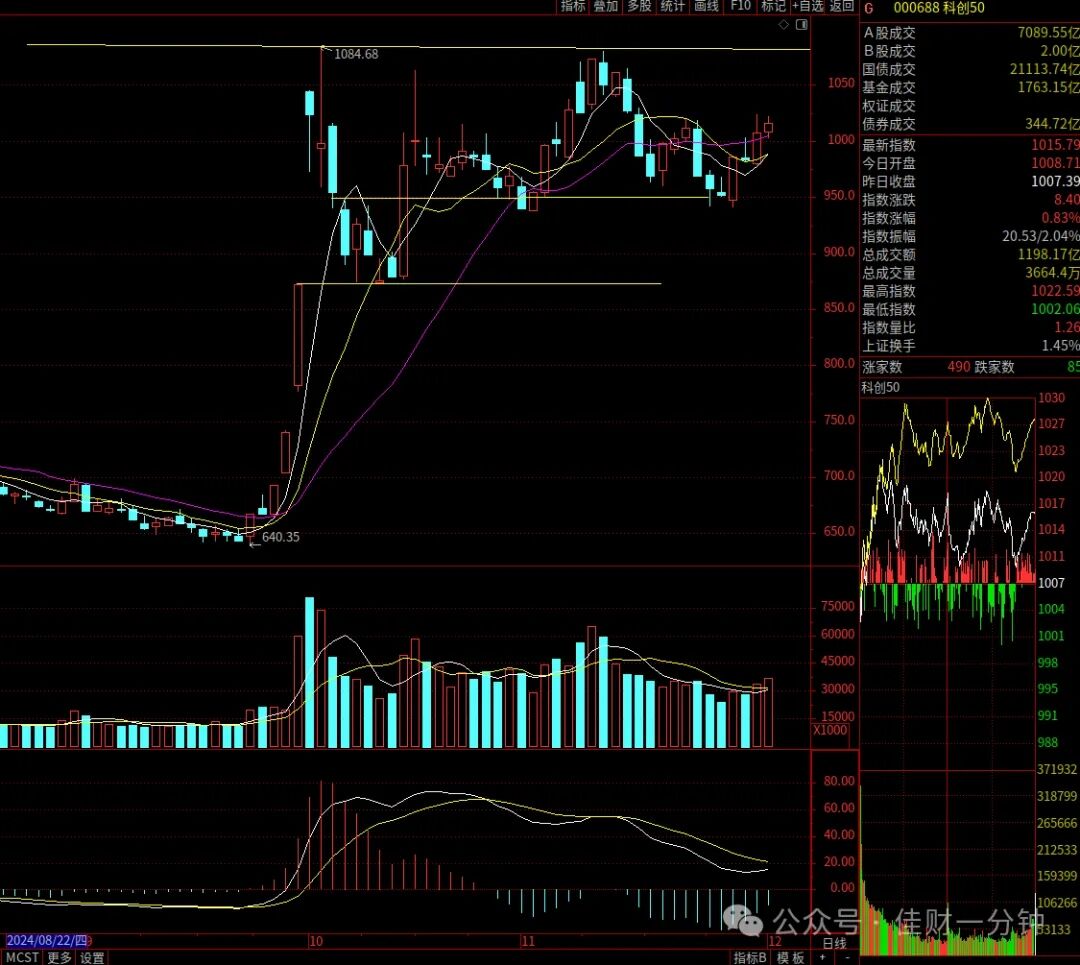Click the 1050 price axis label
The height and width of the screenshot is (965, 1080).
coord(841,83)
